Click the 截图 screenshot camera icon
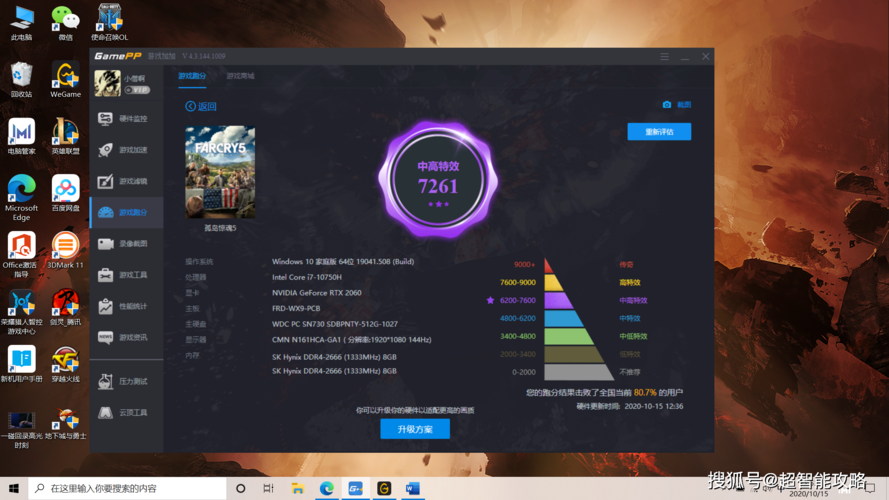Image resolution: width=889 pixels, height=500 pixels. [x=667, y=104]
